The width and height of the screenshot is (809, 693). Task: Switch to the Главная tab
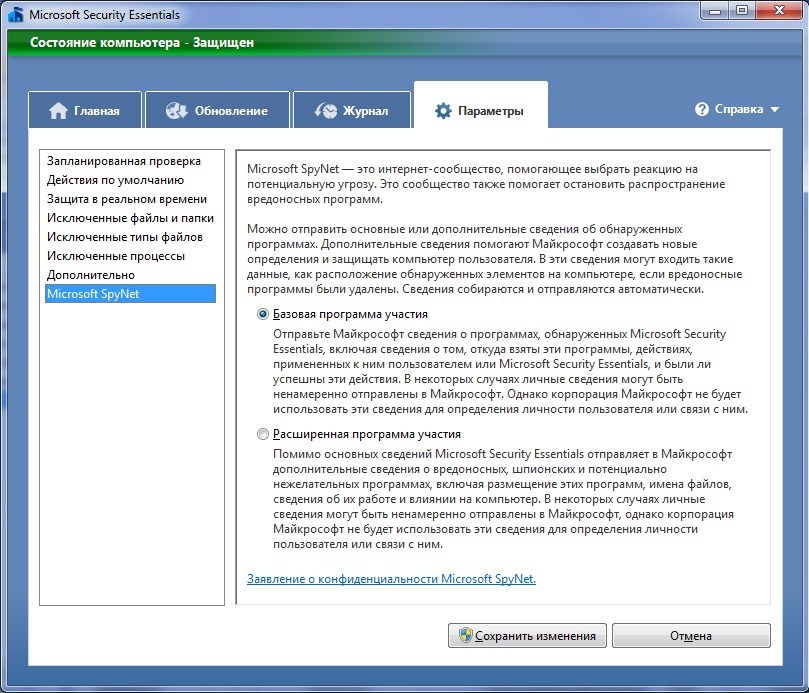85,110
